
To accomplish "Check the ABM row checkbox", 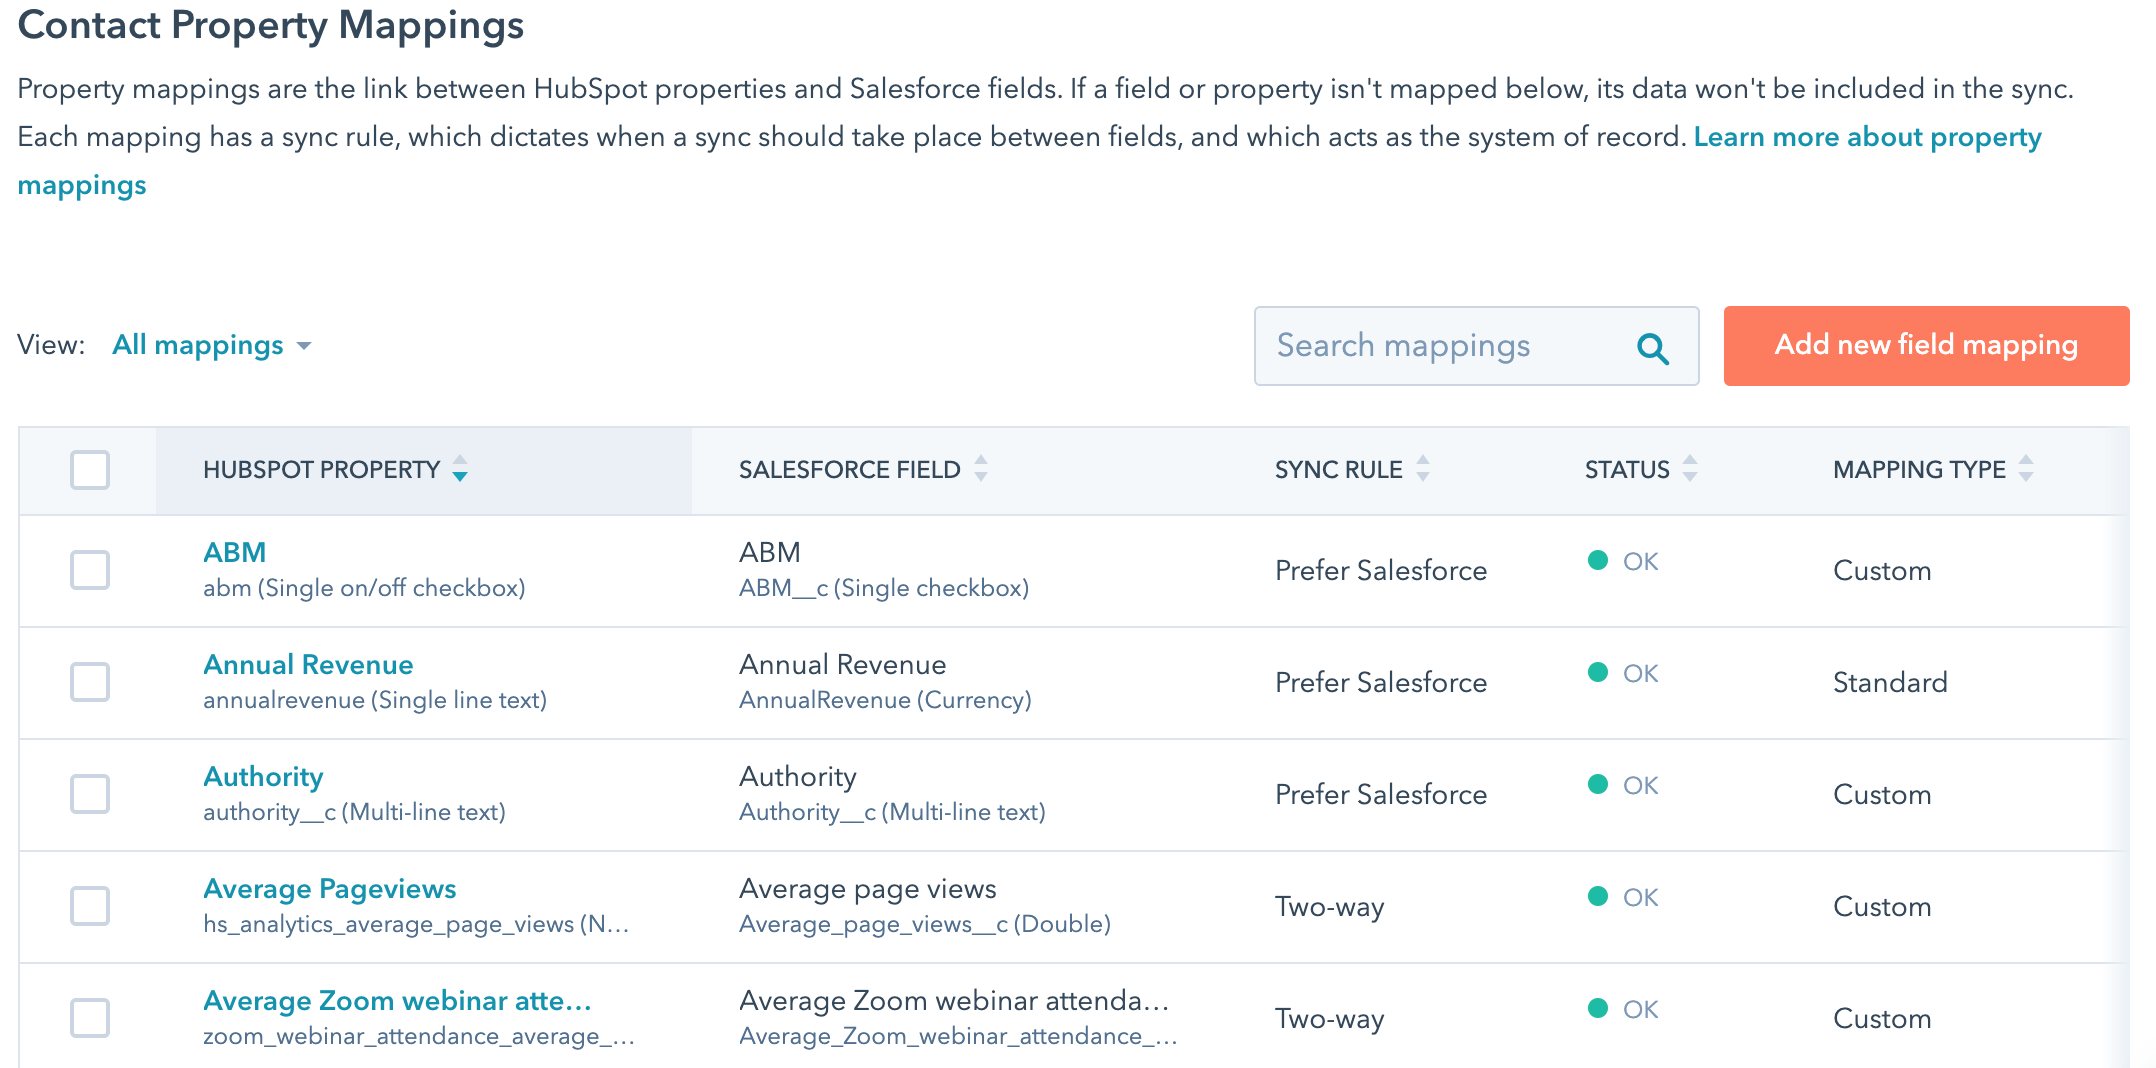I will coord(90,570).
